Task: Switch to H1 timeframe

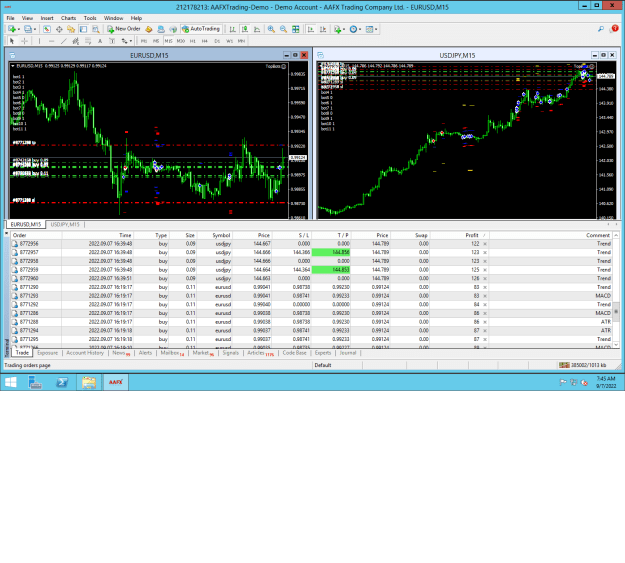Action: (x=193, y=41)
